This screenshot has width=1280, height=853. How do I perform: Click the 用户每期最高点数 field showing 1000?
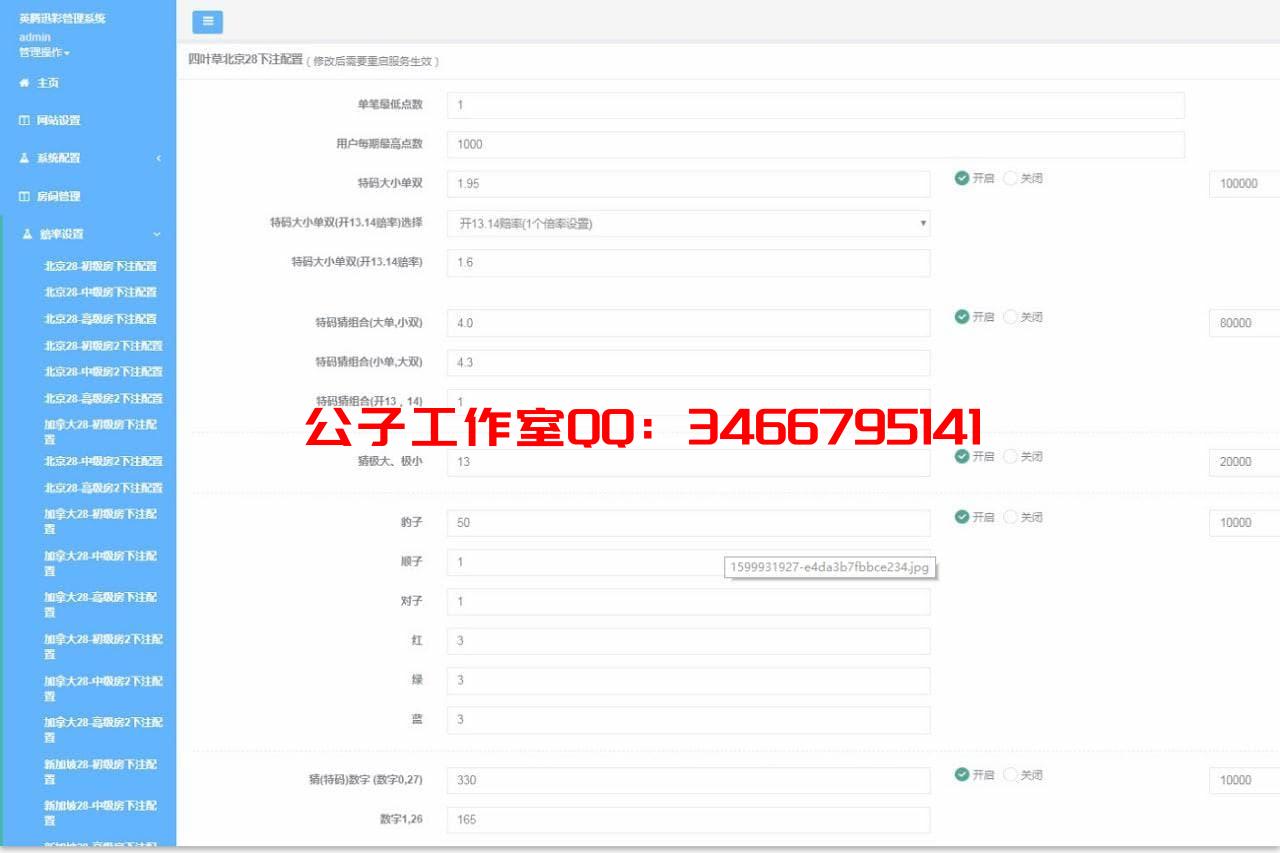[x=816, y=145]
